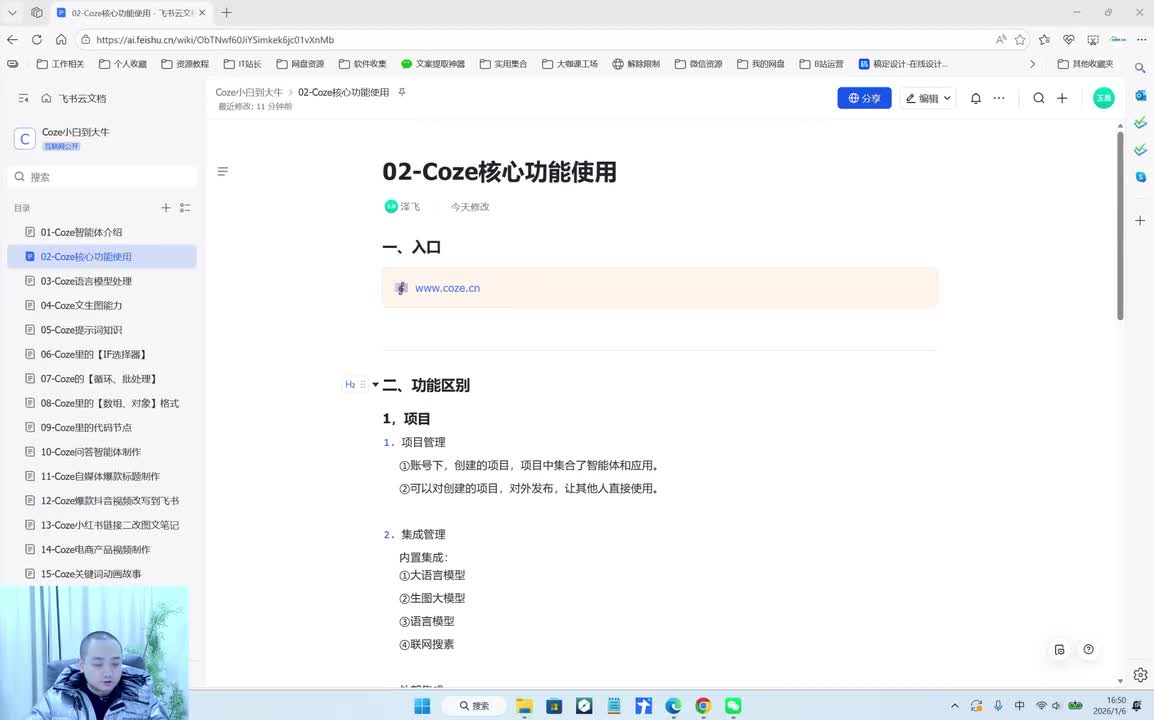Click Coze小白到大牛 wiki space title
The width and height of the screenshot is (1154, 720).
pyautogui.click(x=75, y=132)
